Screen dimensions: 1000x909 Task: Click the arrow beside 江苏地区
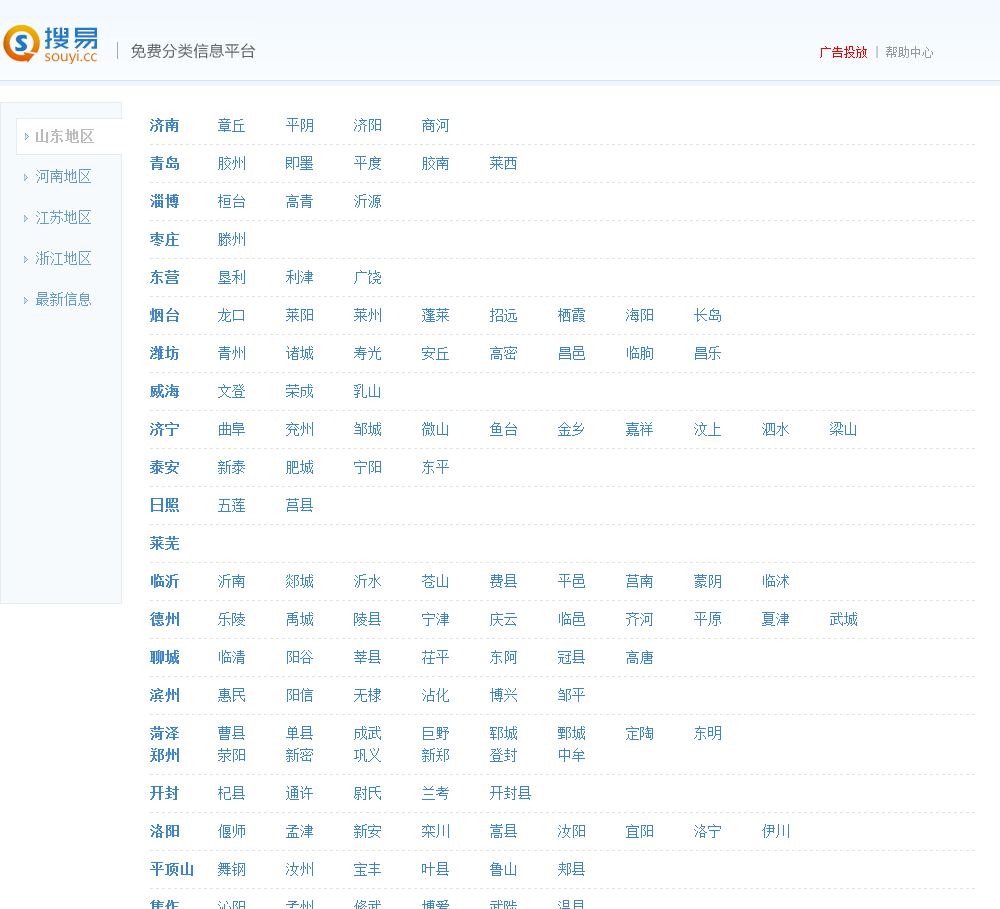click(26, 218)
